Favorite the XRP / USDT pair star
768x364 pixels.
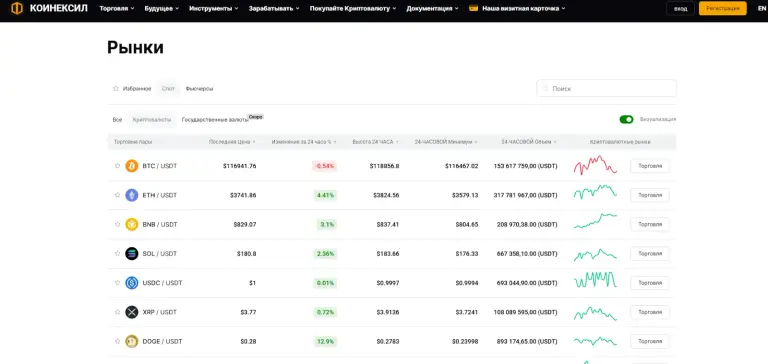(117, 312)
